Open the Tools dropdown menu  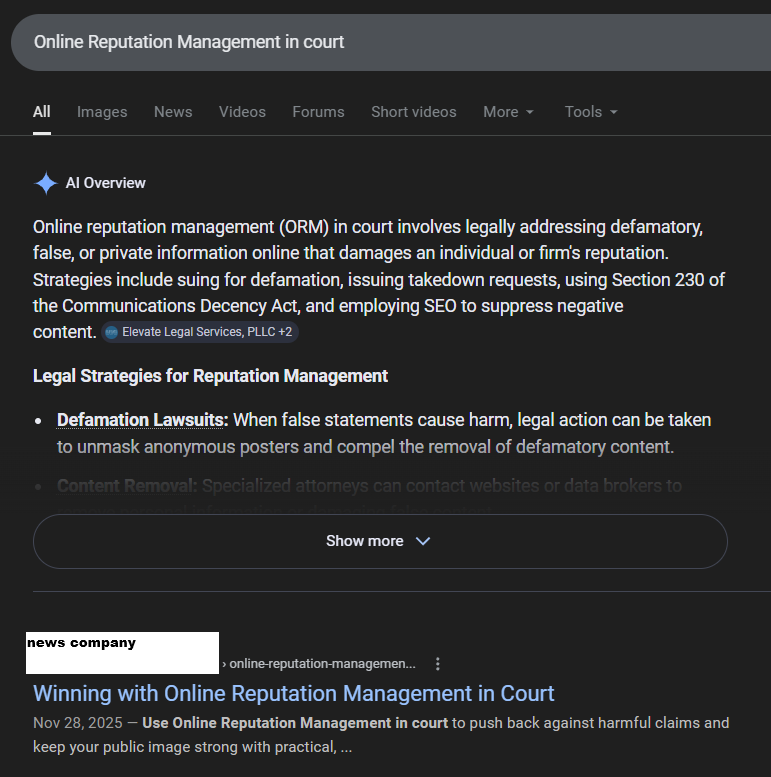pos(591,112)
